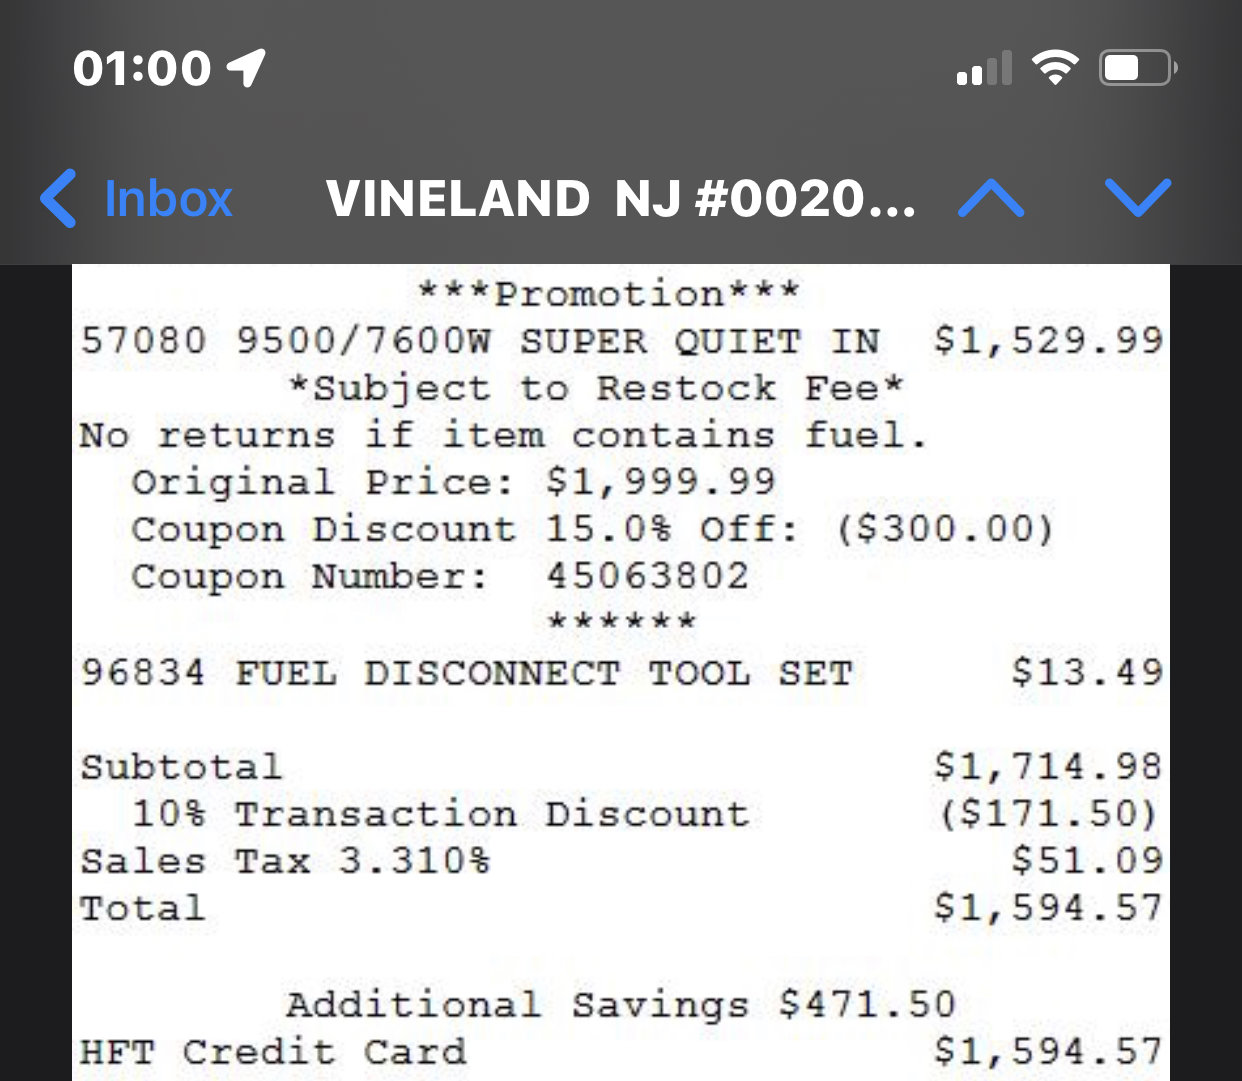Tap the 96834 Fuel Disconnect Tool Set line

coord(622,672)
